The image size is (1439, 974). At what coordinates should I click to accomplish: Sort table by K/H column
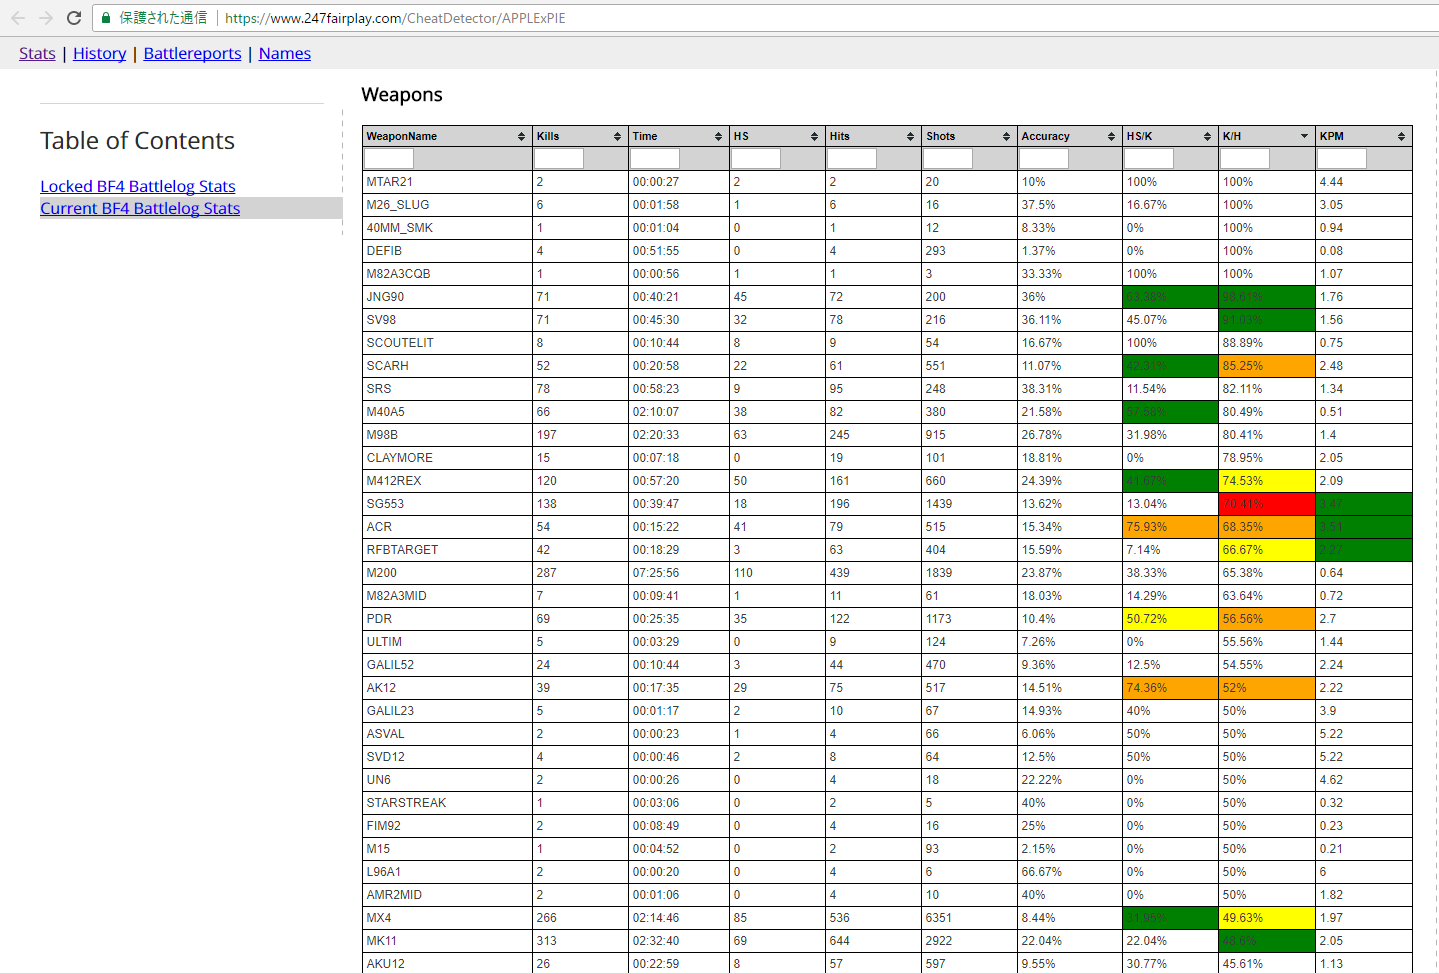(1266, 136)
